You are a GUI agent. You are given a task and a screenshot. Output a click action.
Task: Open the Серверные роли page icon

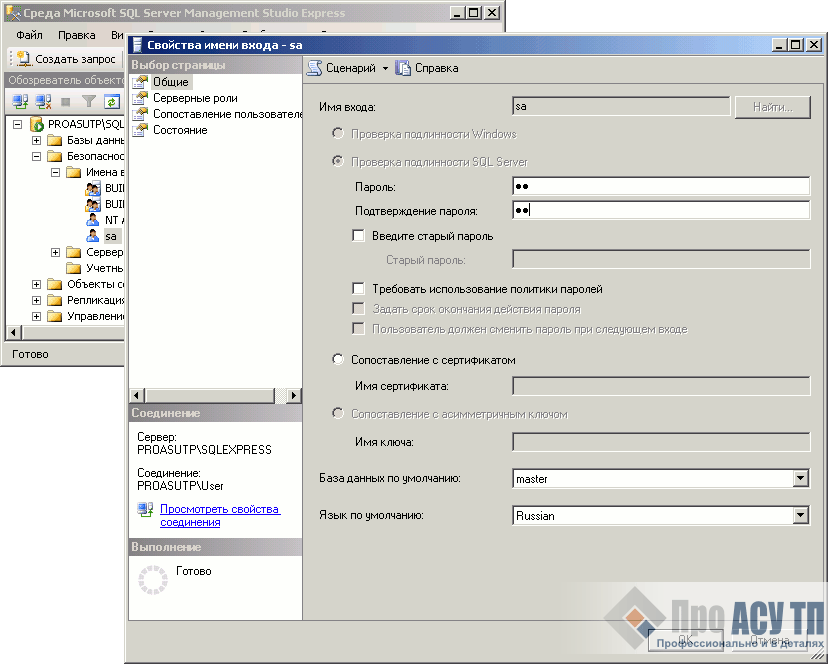tap(140, 98)
